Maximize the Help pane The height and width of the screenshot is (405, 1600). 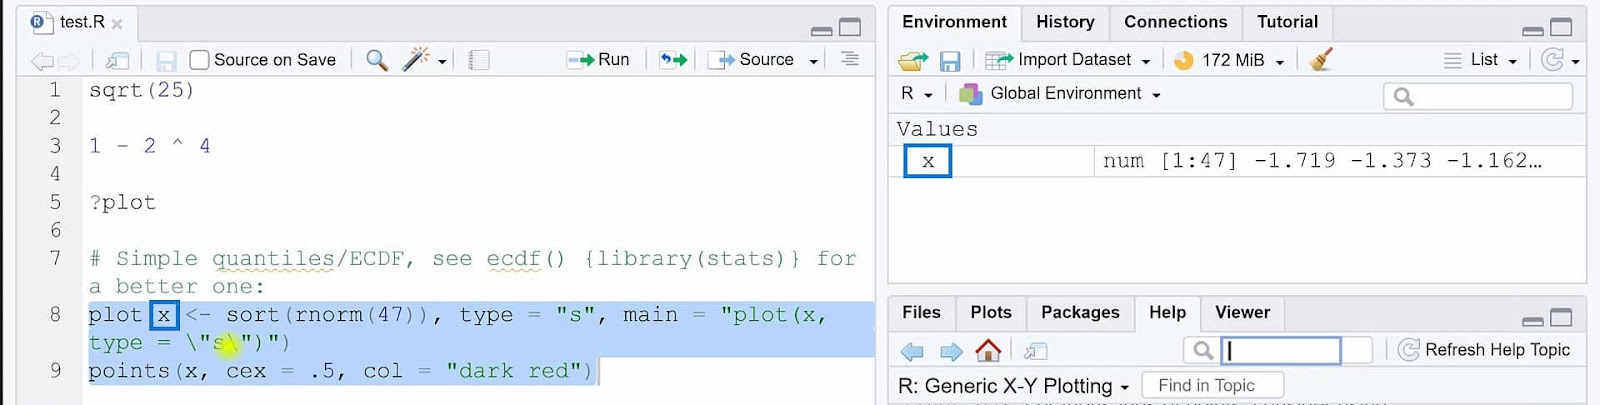point(1561,318)
